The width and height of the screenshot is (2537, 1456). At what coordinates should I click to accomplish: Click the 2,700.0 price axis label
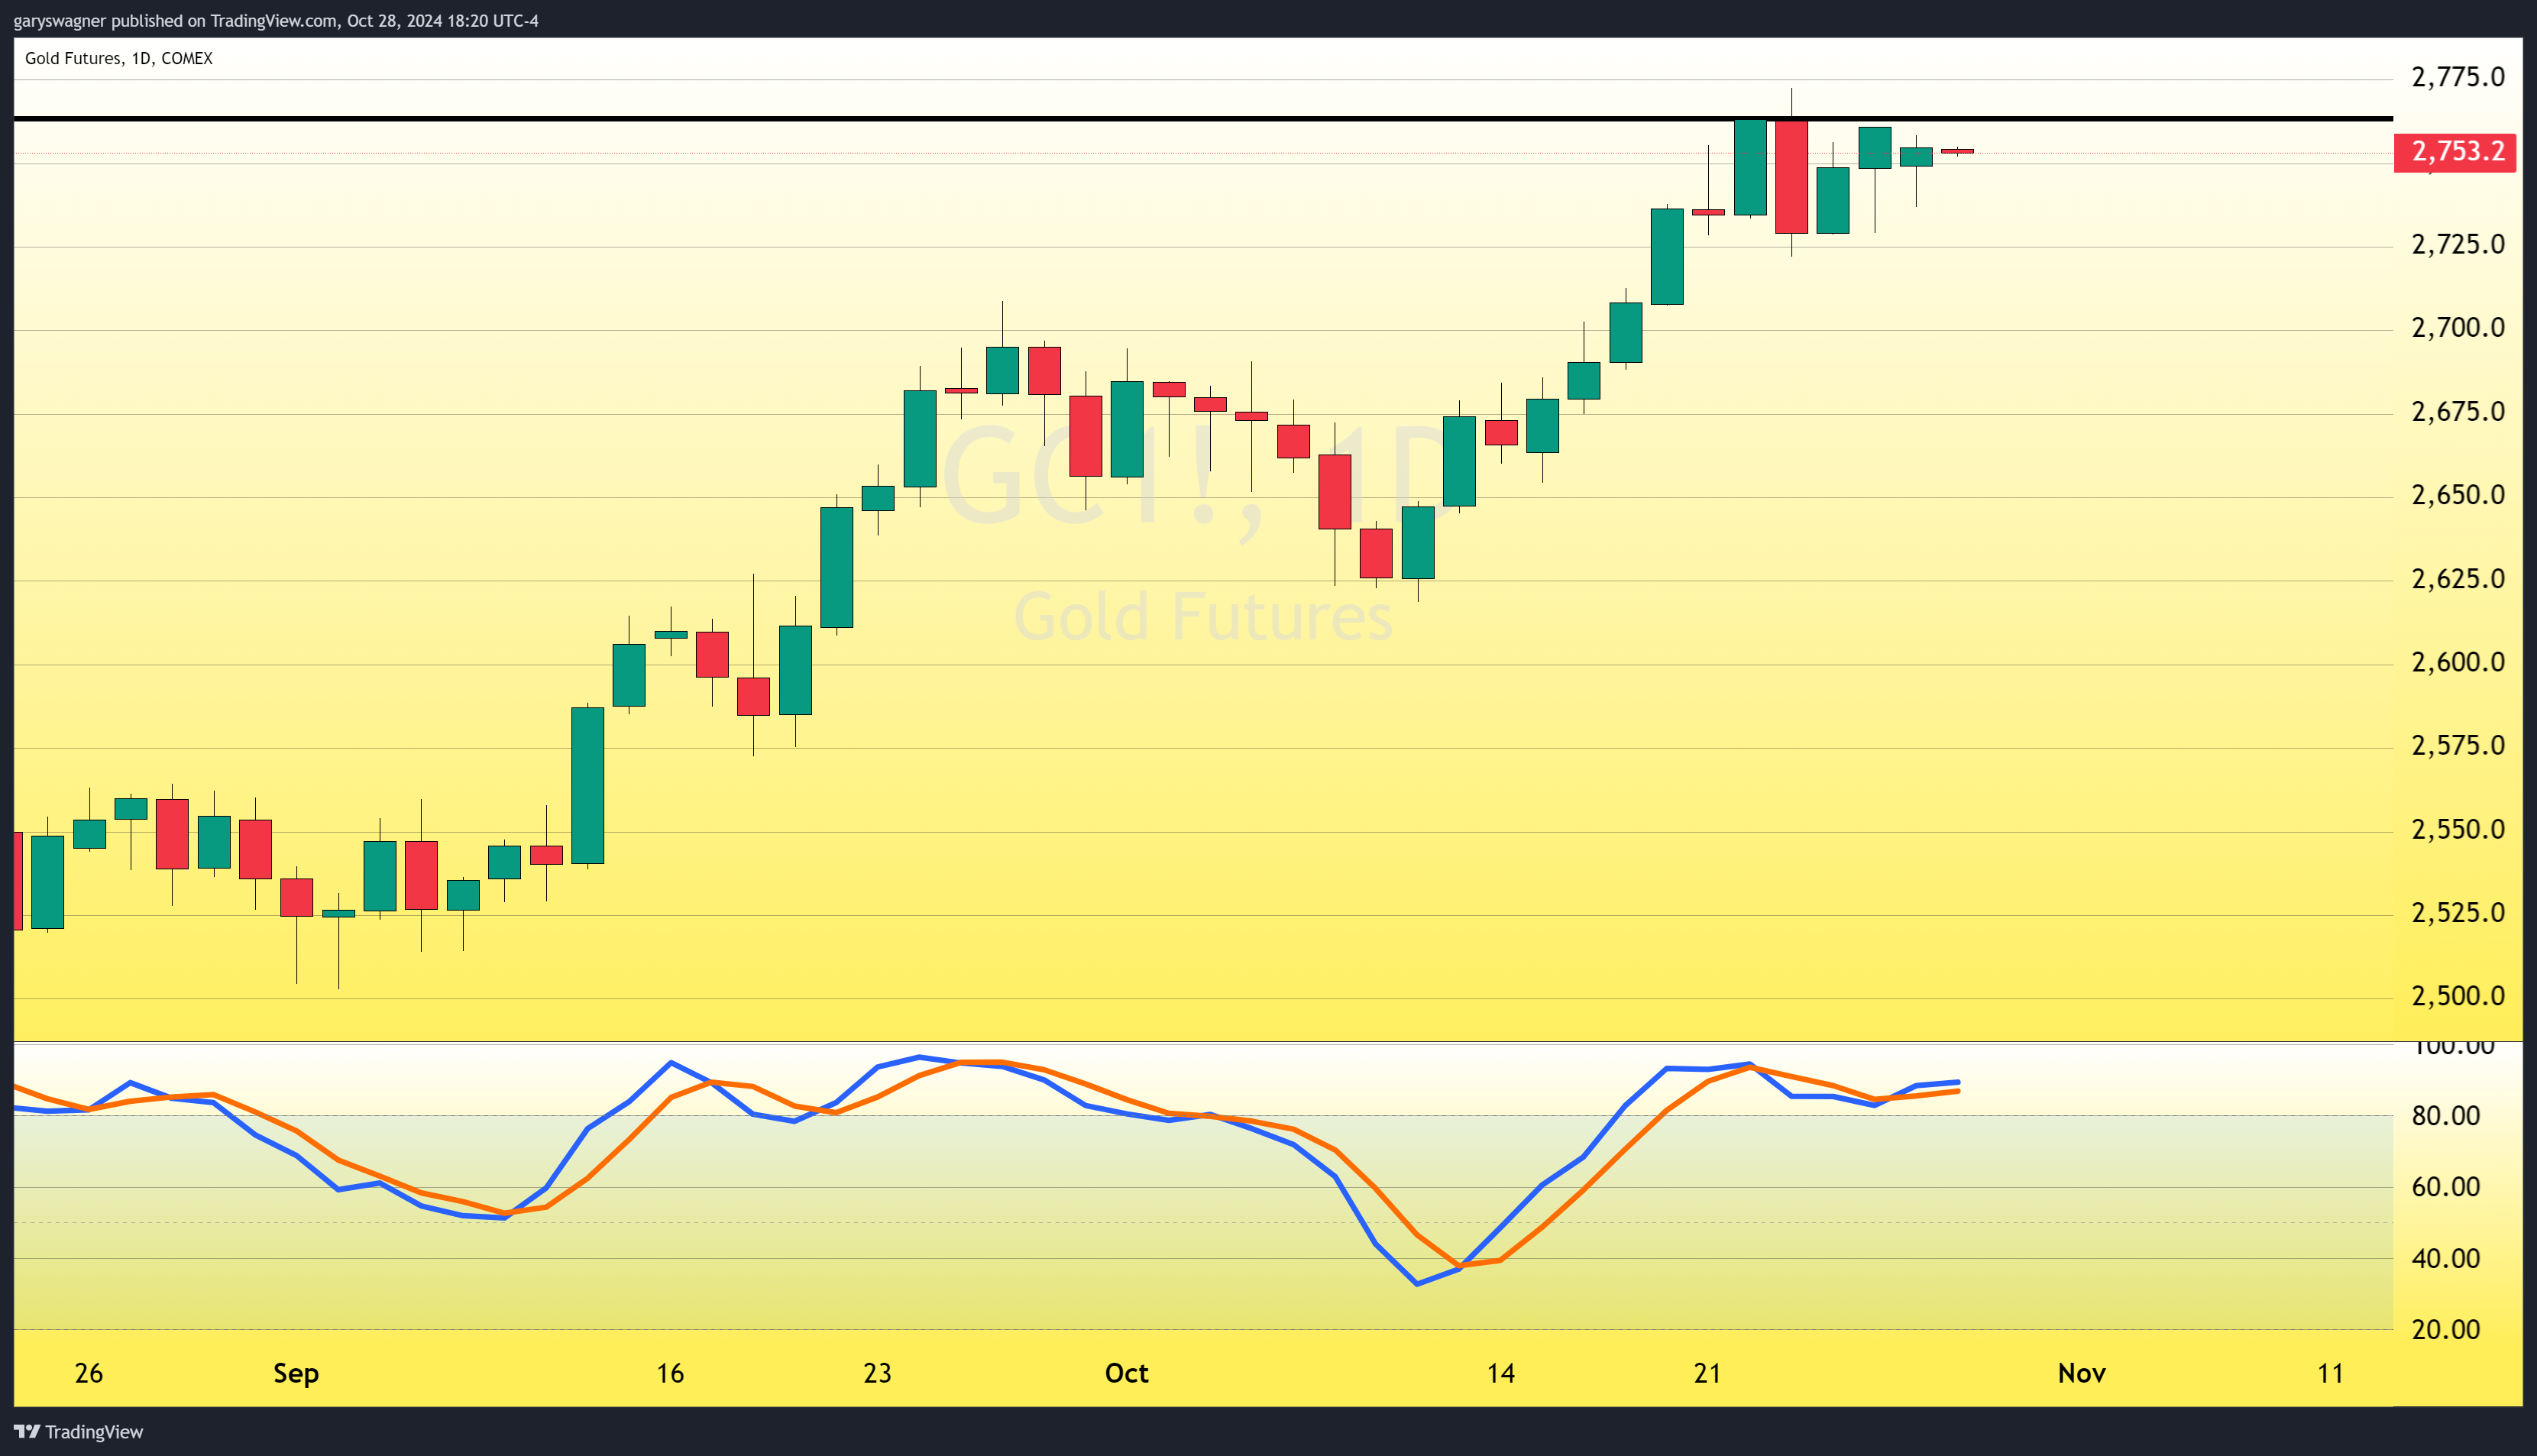pos(2457,328)
